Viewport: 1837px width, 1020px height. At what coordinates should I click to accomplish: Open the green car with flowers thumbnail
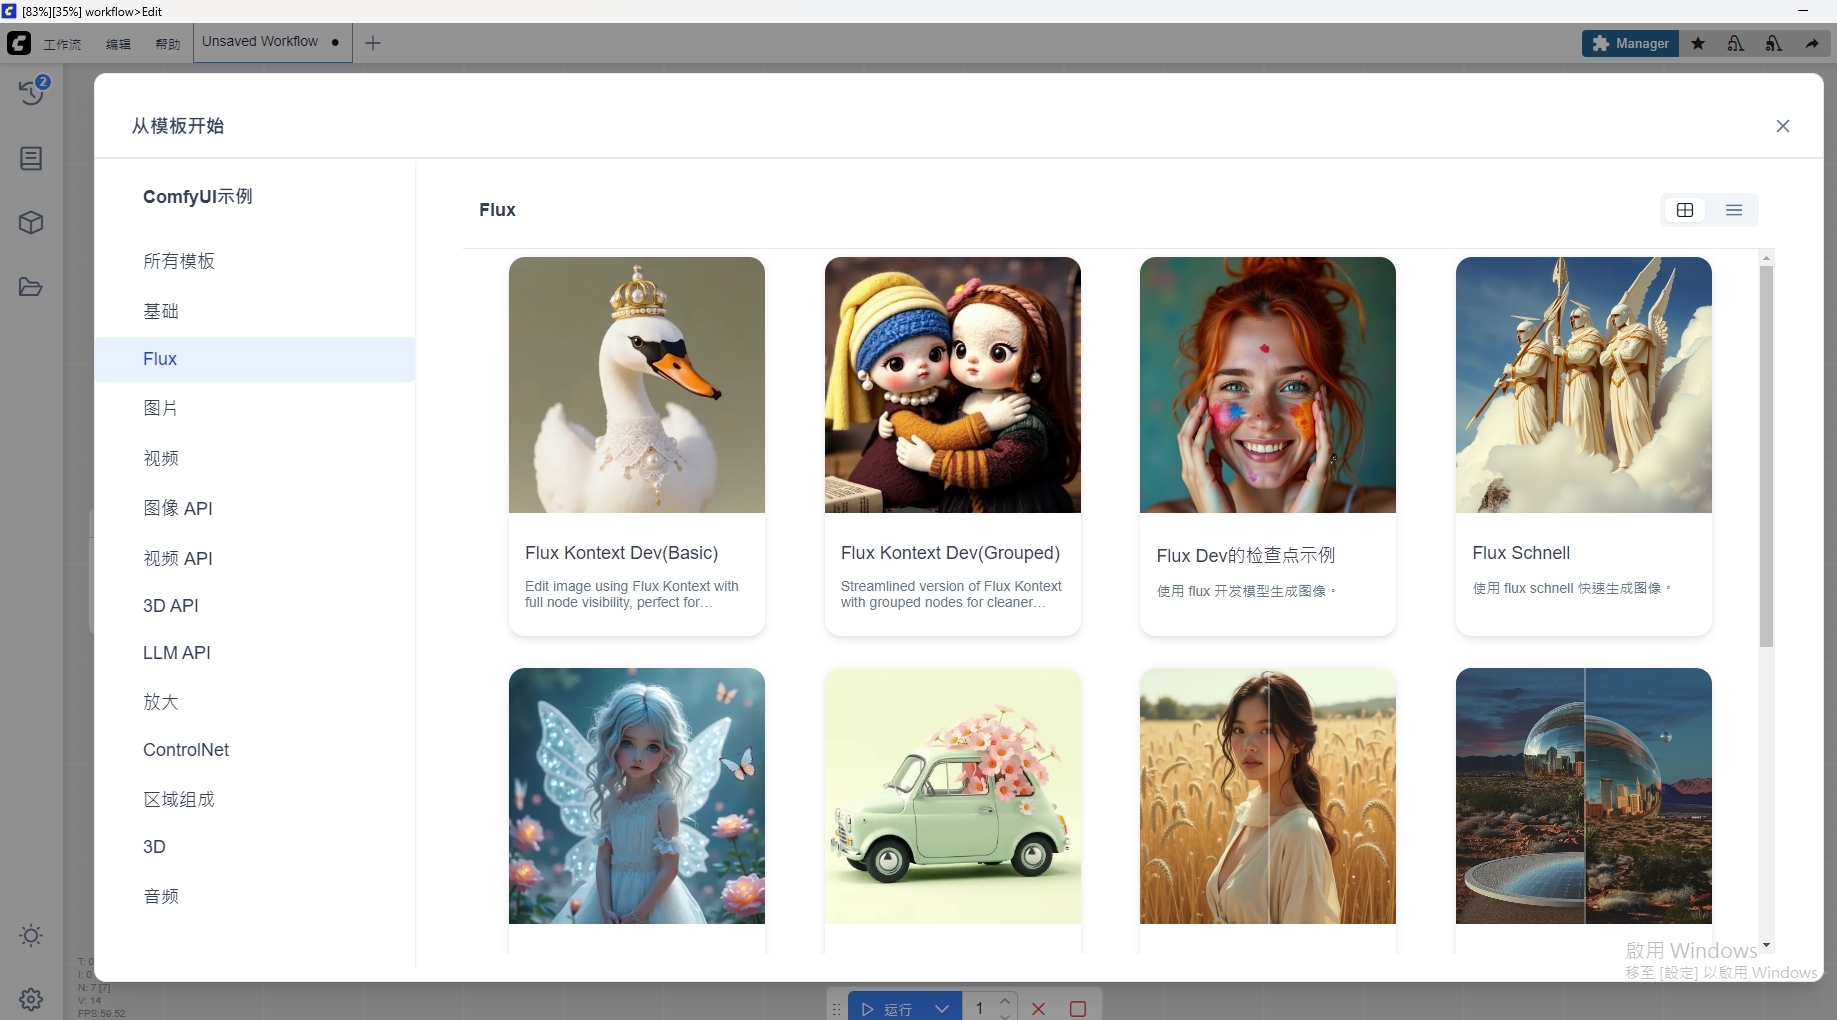(953, 796)
